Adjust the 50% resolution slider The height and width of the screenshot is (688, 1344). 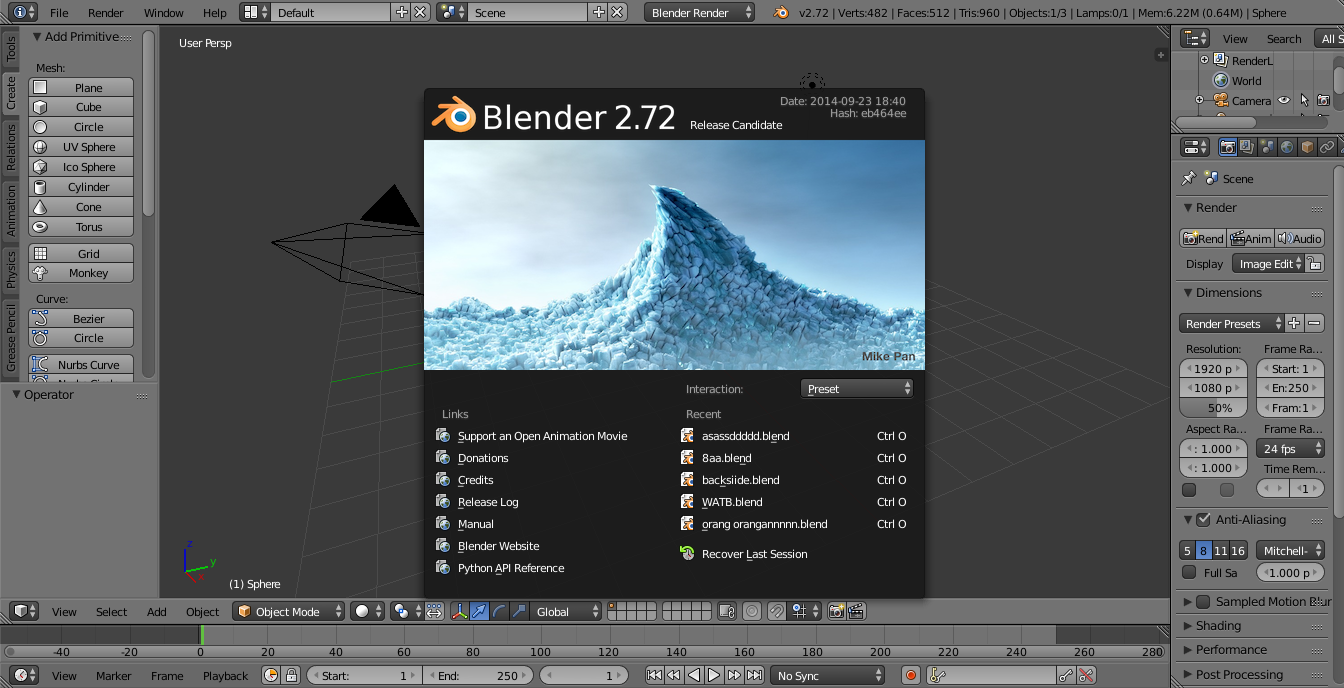tap(1212, 408)
